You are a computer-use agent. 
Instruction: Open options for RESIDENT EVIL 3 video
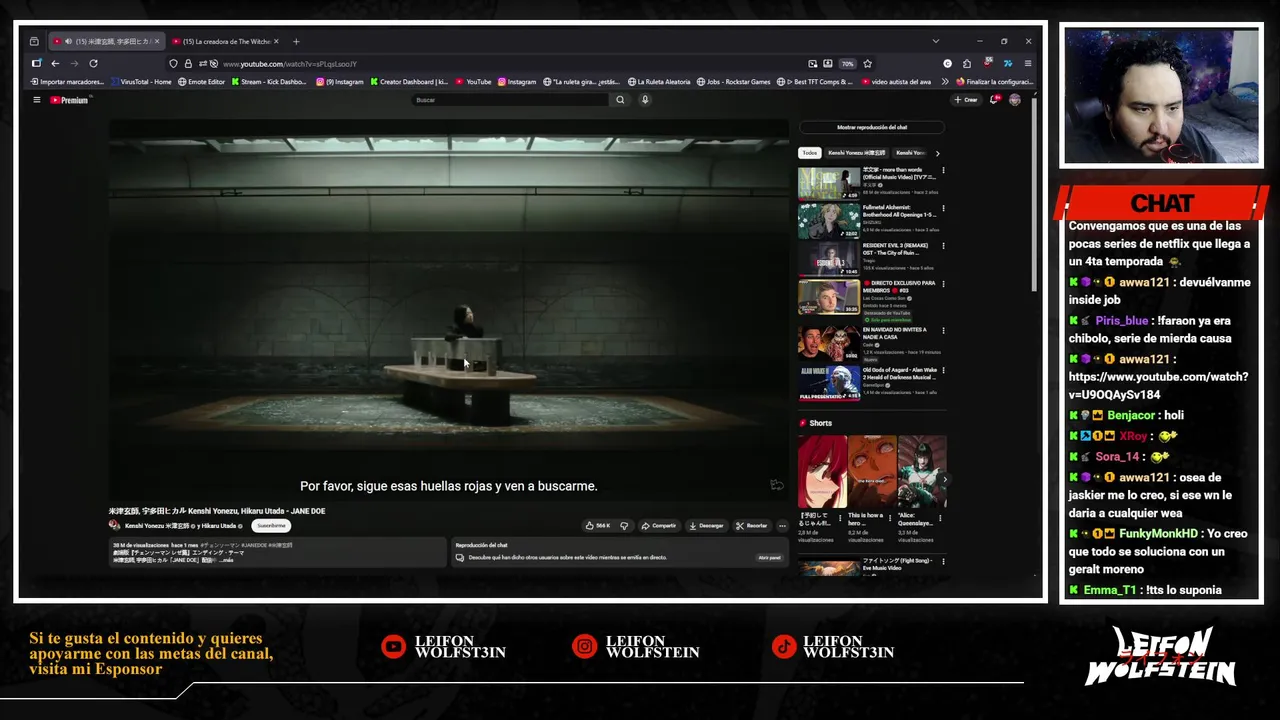coord(943,246)
